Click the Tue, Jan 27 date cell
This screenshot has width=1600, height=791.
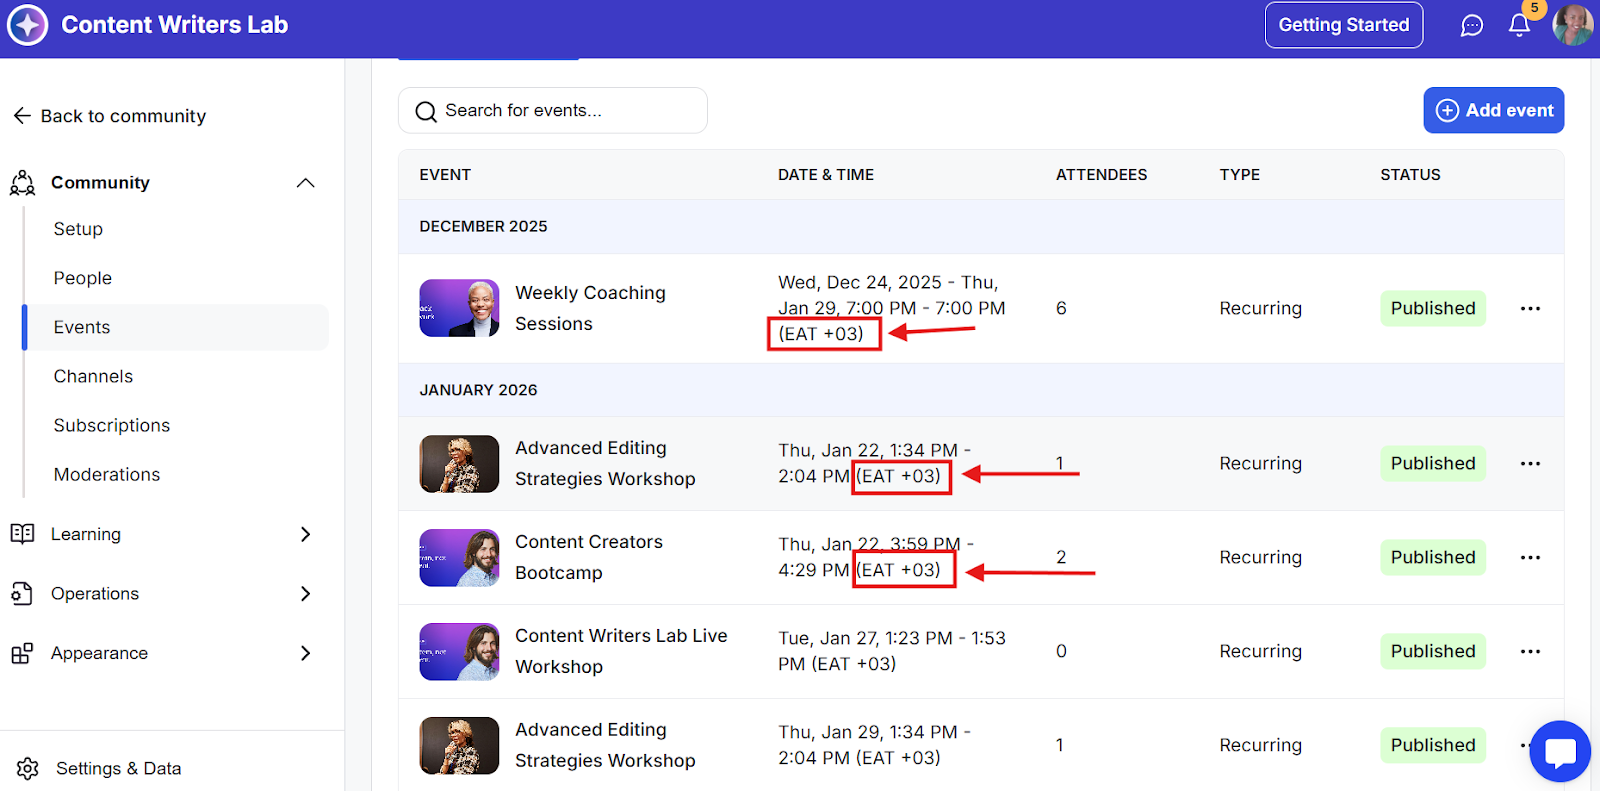point(892,651)
